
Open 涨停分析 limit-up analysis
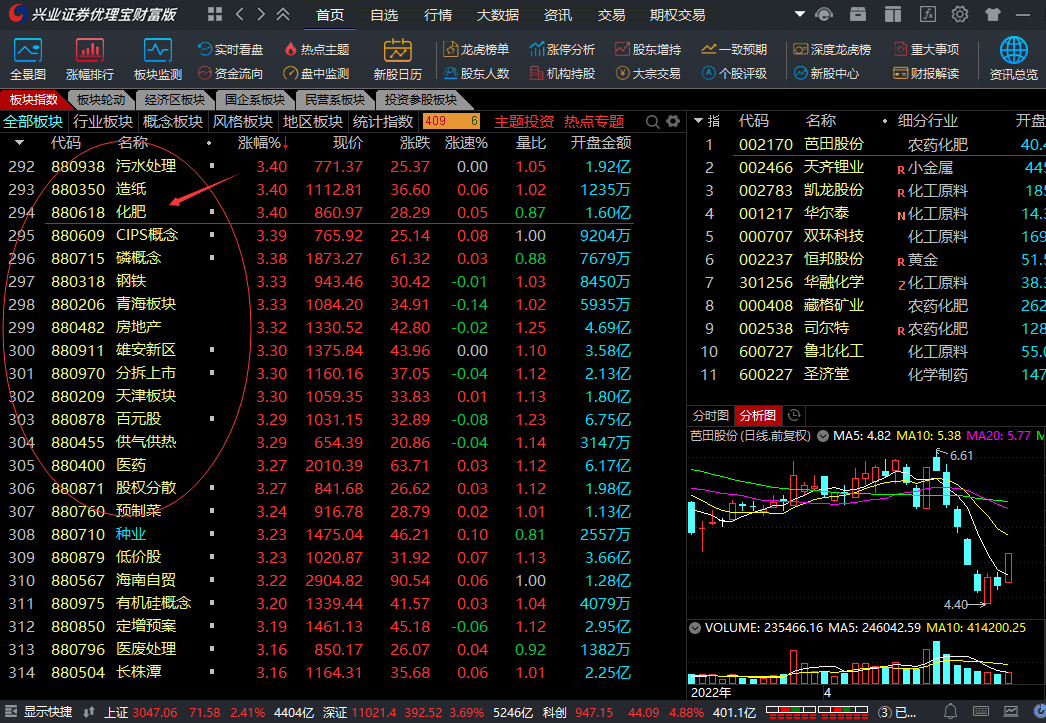pyautogui.click(x=562, y=49)
